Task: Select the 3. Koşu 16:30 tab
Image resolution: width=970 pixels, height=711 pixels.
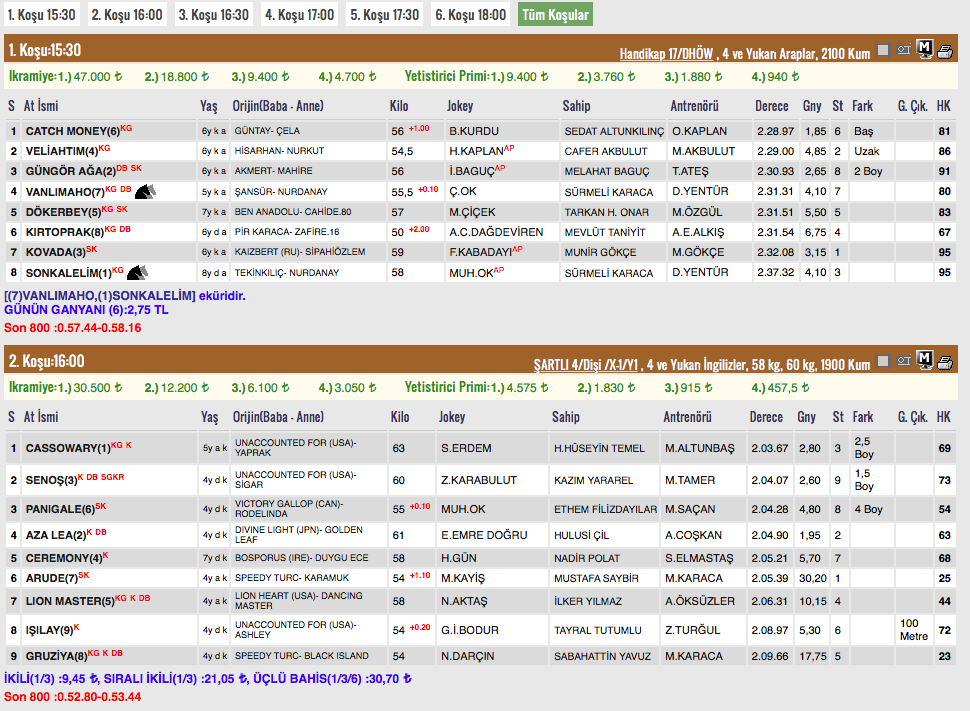Action: (214, 15)
